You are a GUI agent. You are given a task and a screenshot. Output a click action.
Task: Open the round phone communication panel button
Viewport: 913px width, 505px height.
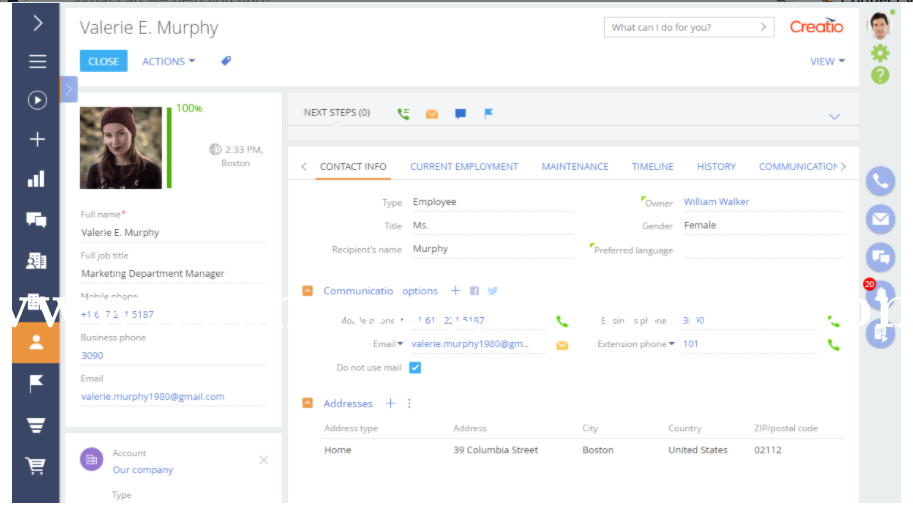880,182
